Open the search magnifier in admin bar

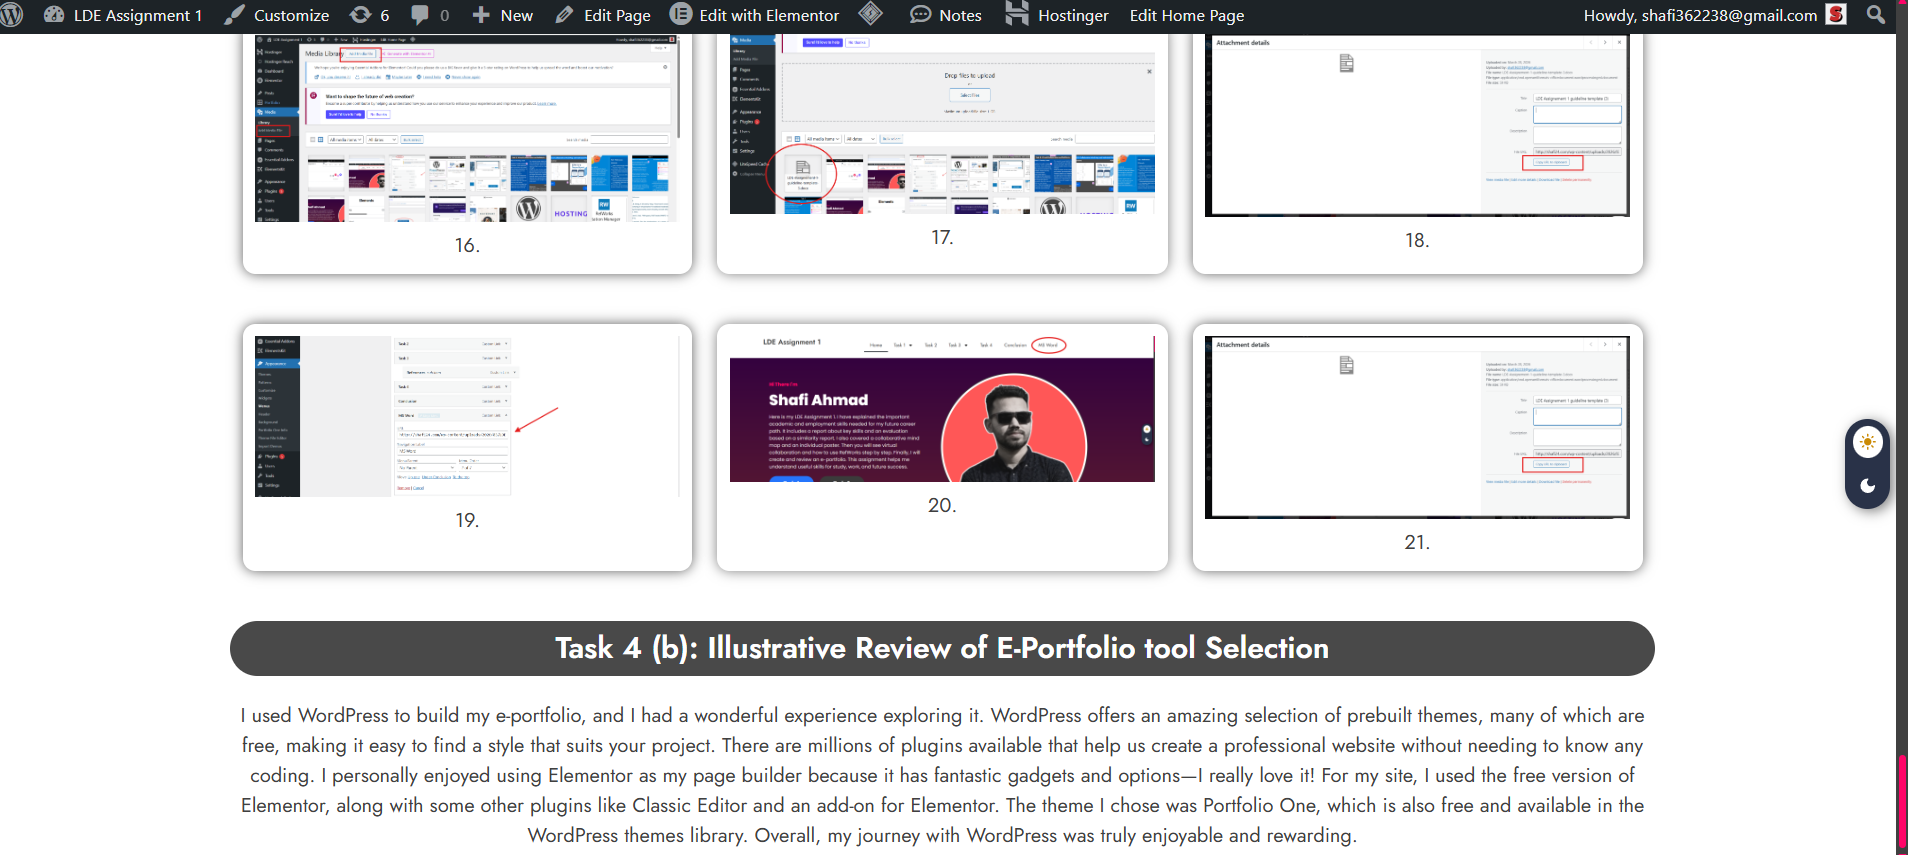coord(1876,15)
